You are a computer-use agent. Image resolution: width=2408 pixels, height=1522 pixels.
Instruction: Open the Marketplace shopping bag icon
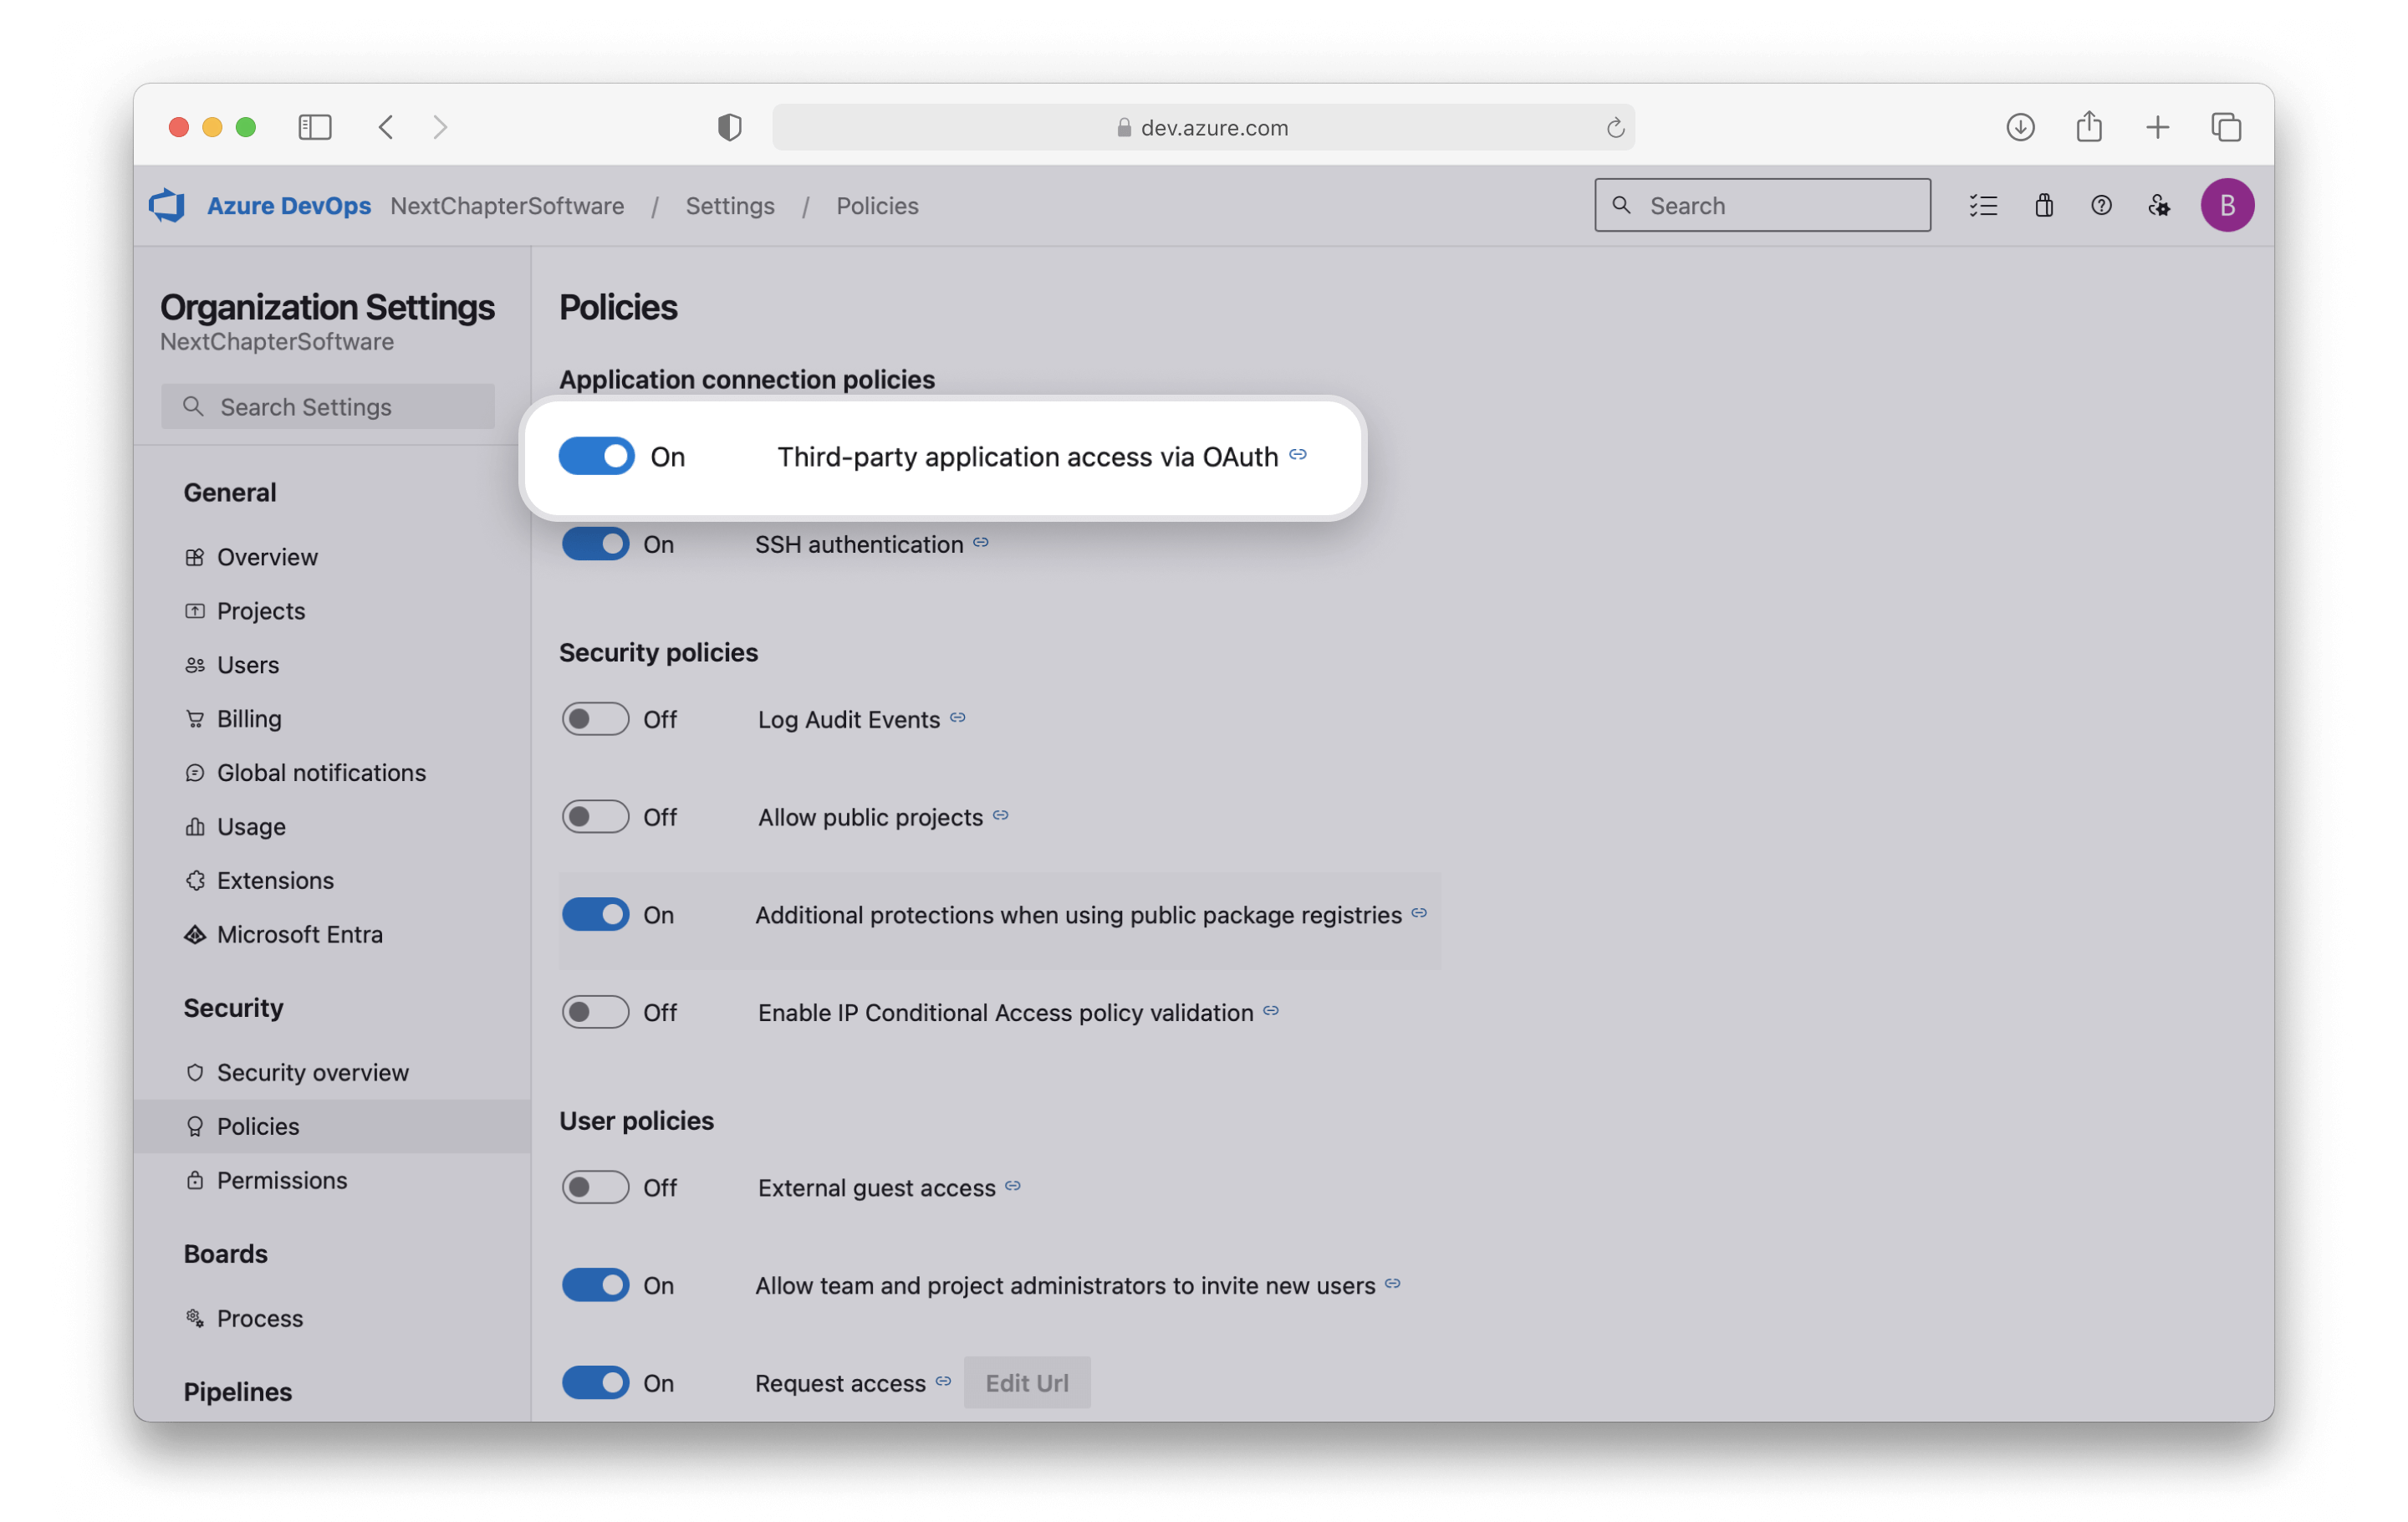tap(2043, 206)
